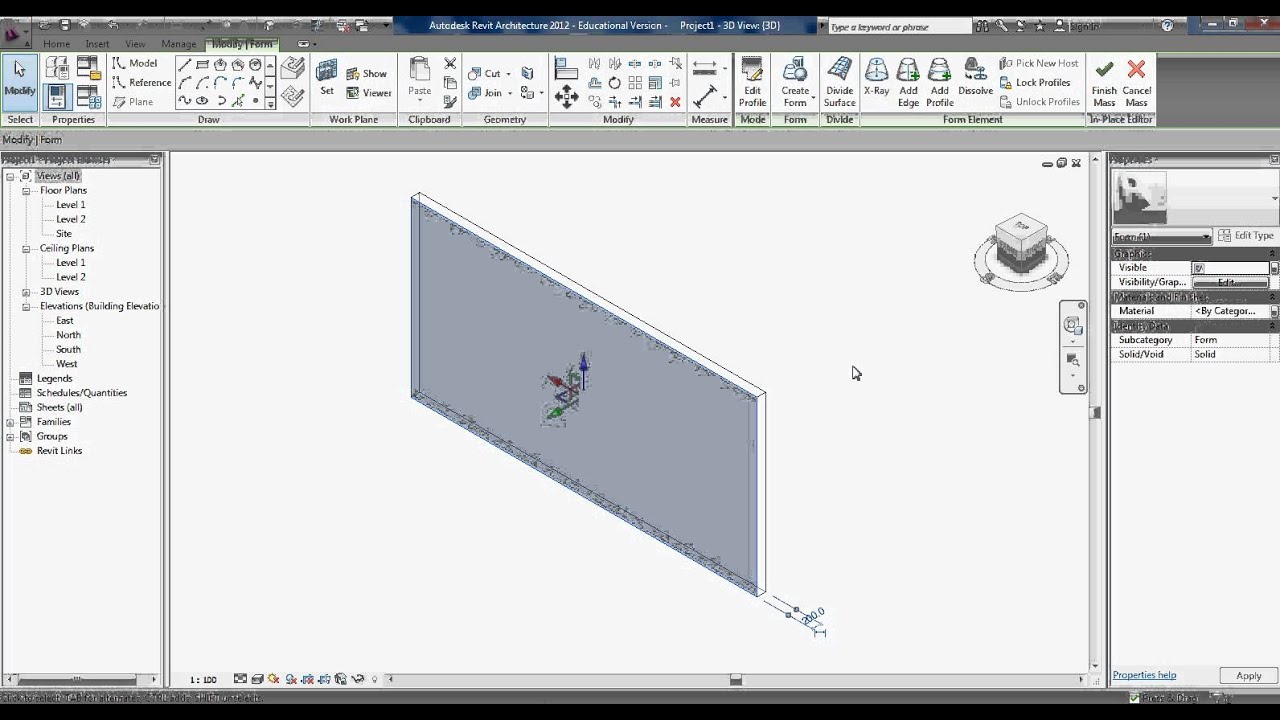Click the Reference line option
1280x720 pixels.
(x=141, y=83)
